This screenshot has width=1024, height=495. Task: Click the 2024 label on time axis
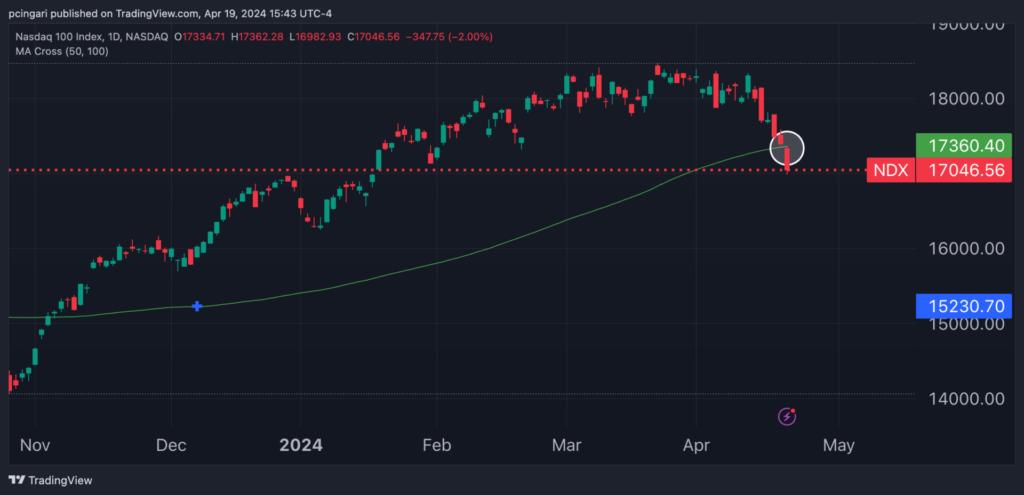(x=300, y=445)
